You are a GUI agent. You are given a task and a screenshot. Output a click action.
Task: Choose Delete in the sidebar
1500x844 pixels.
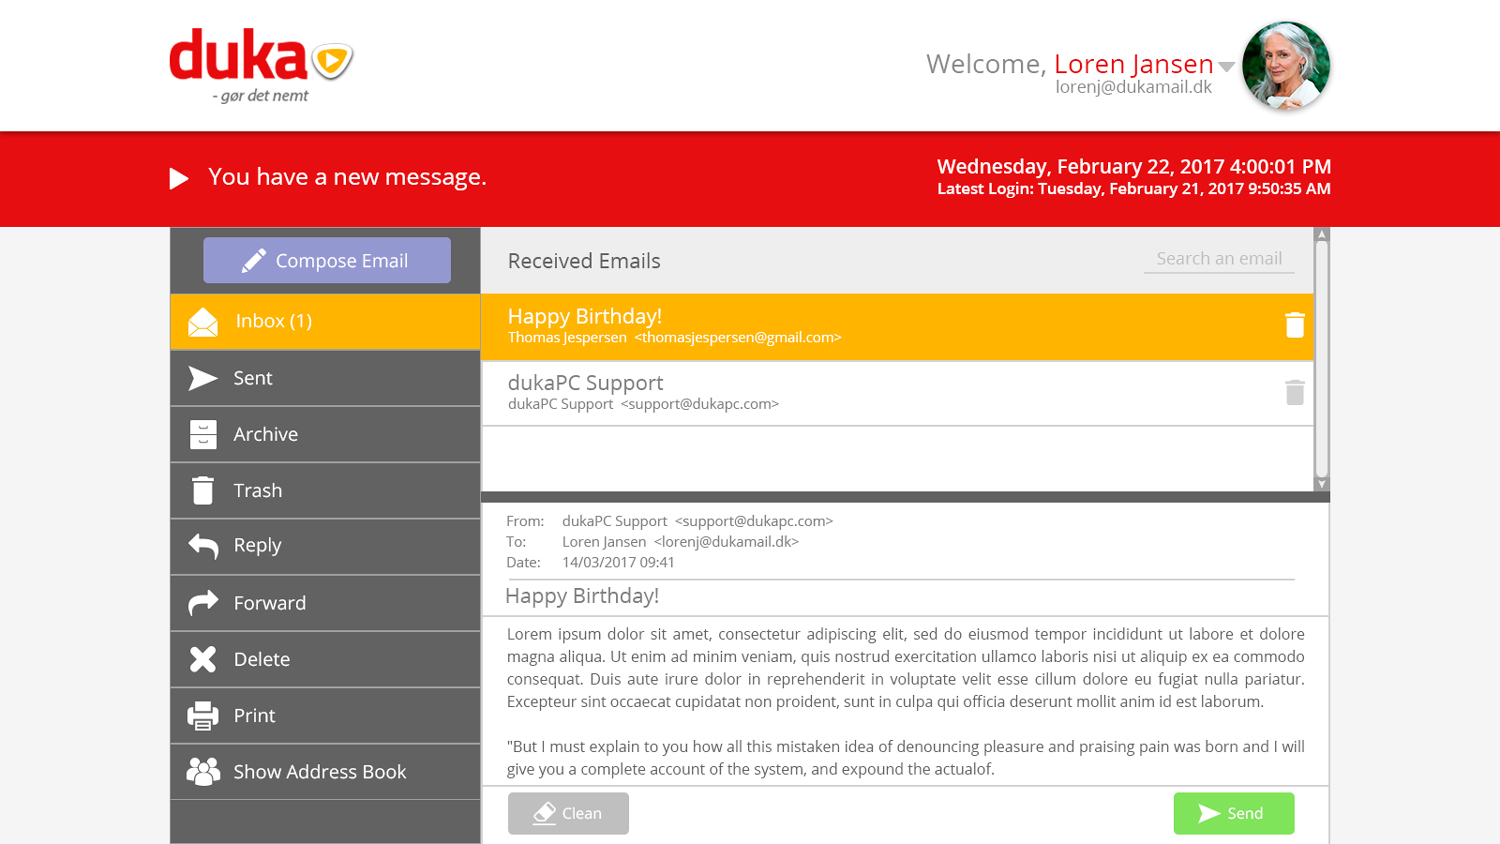pyautogui.click(x=325, y=659)
